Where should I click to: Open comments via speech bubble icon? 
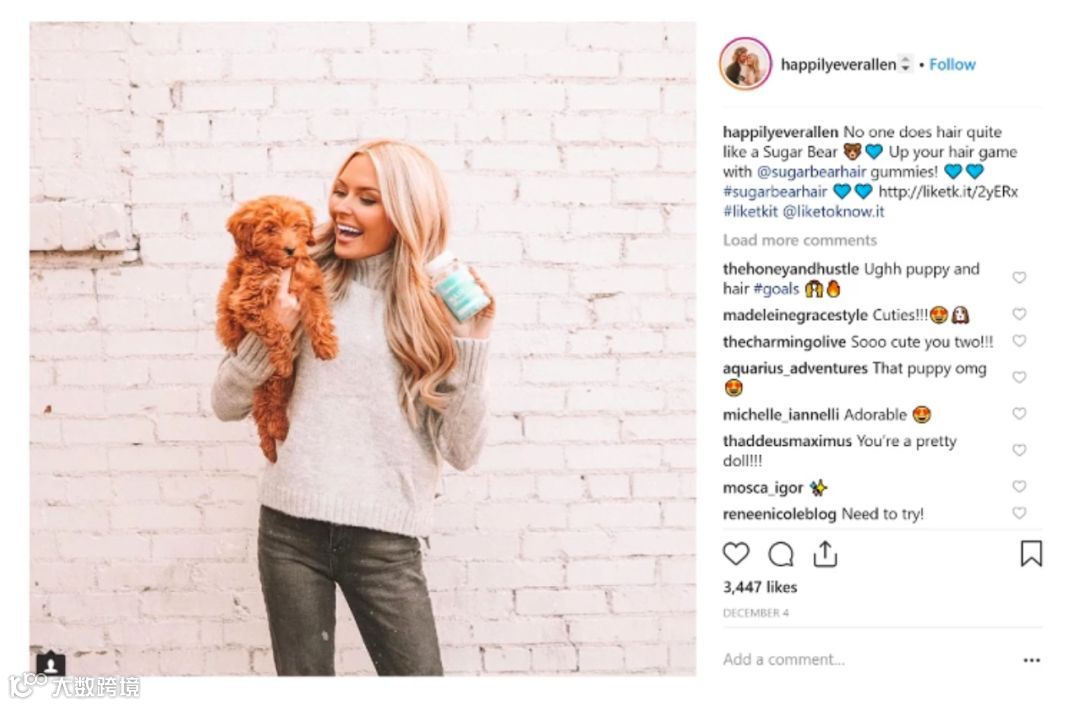[781, 554]
